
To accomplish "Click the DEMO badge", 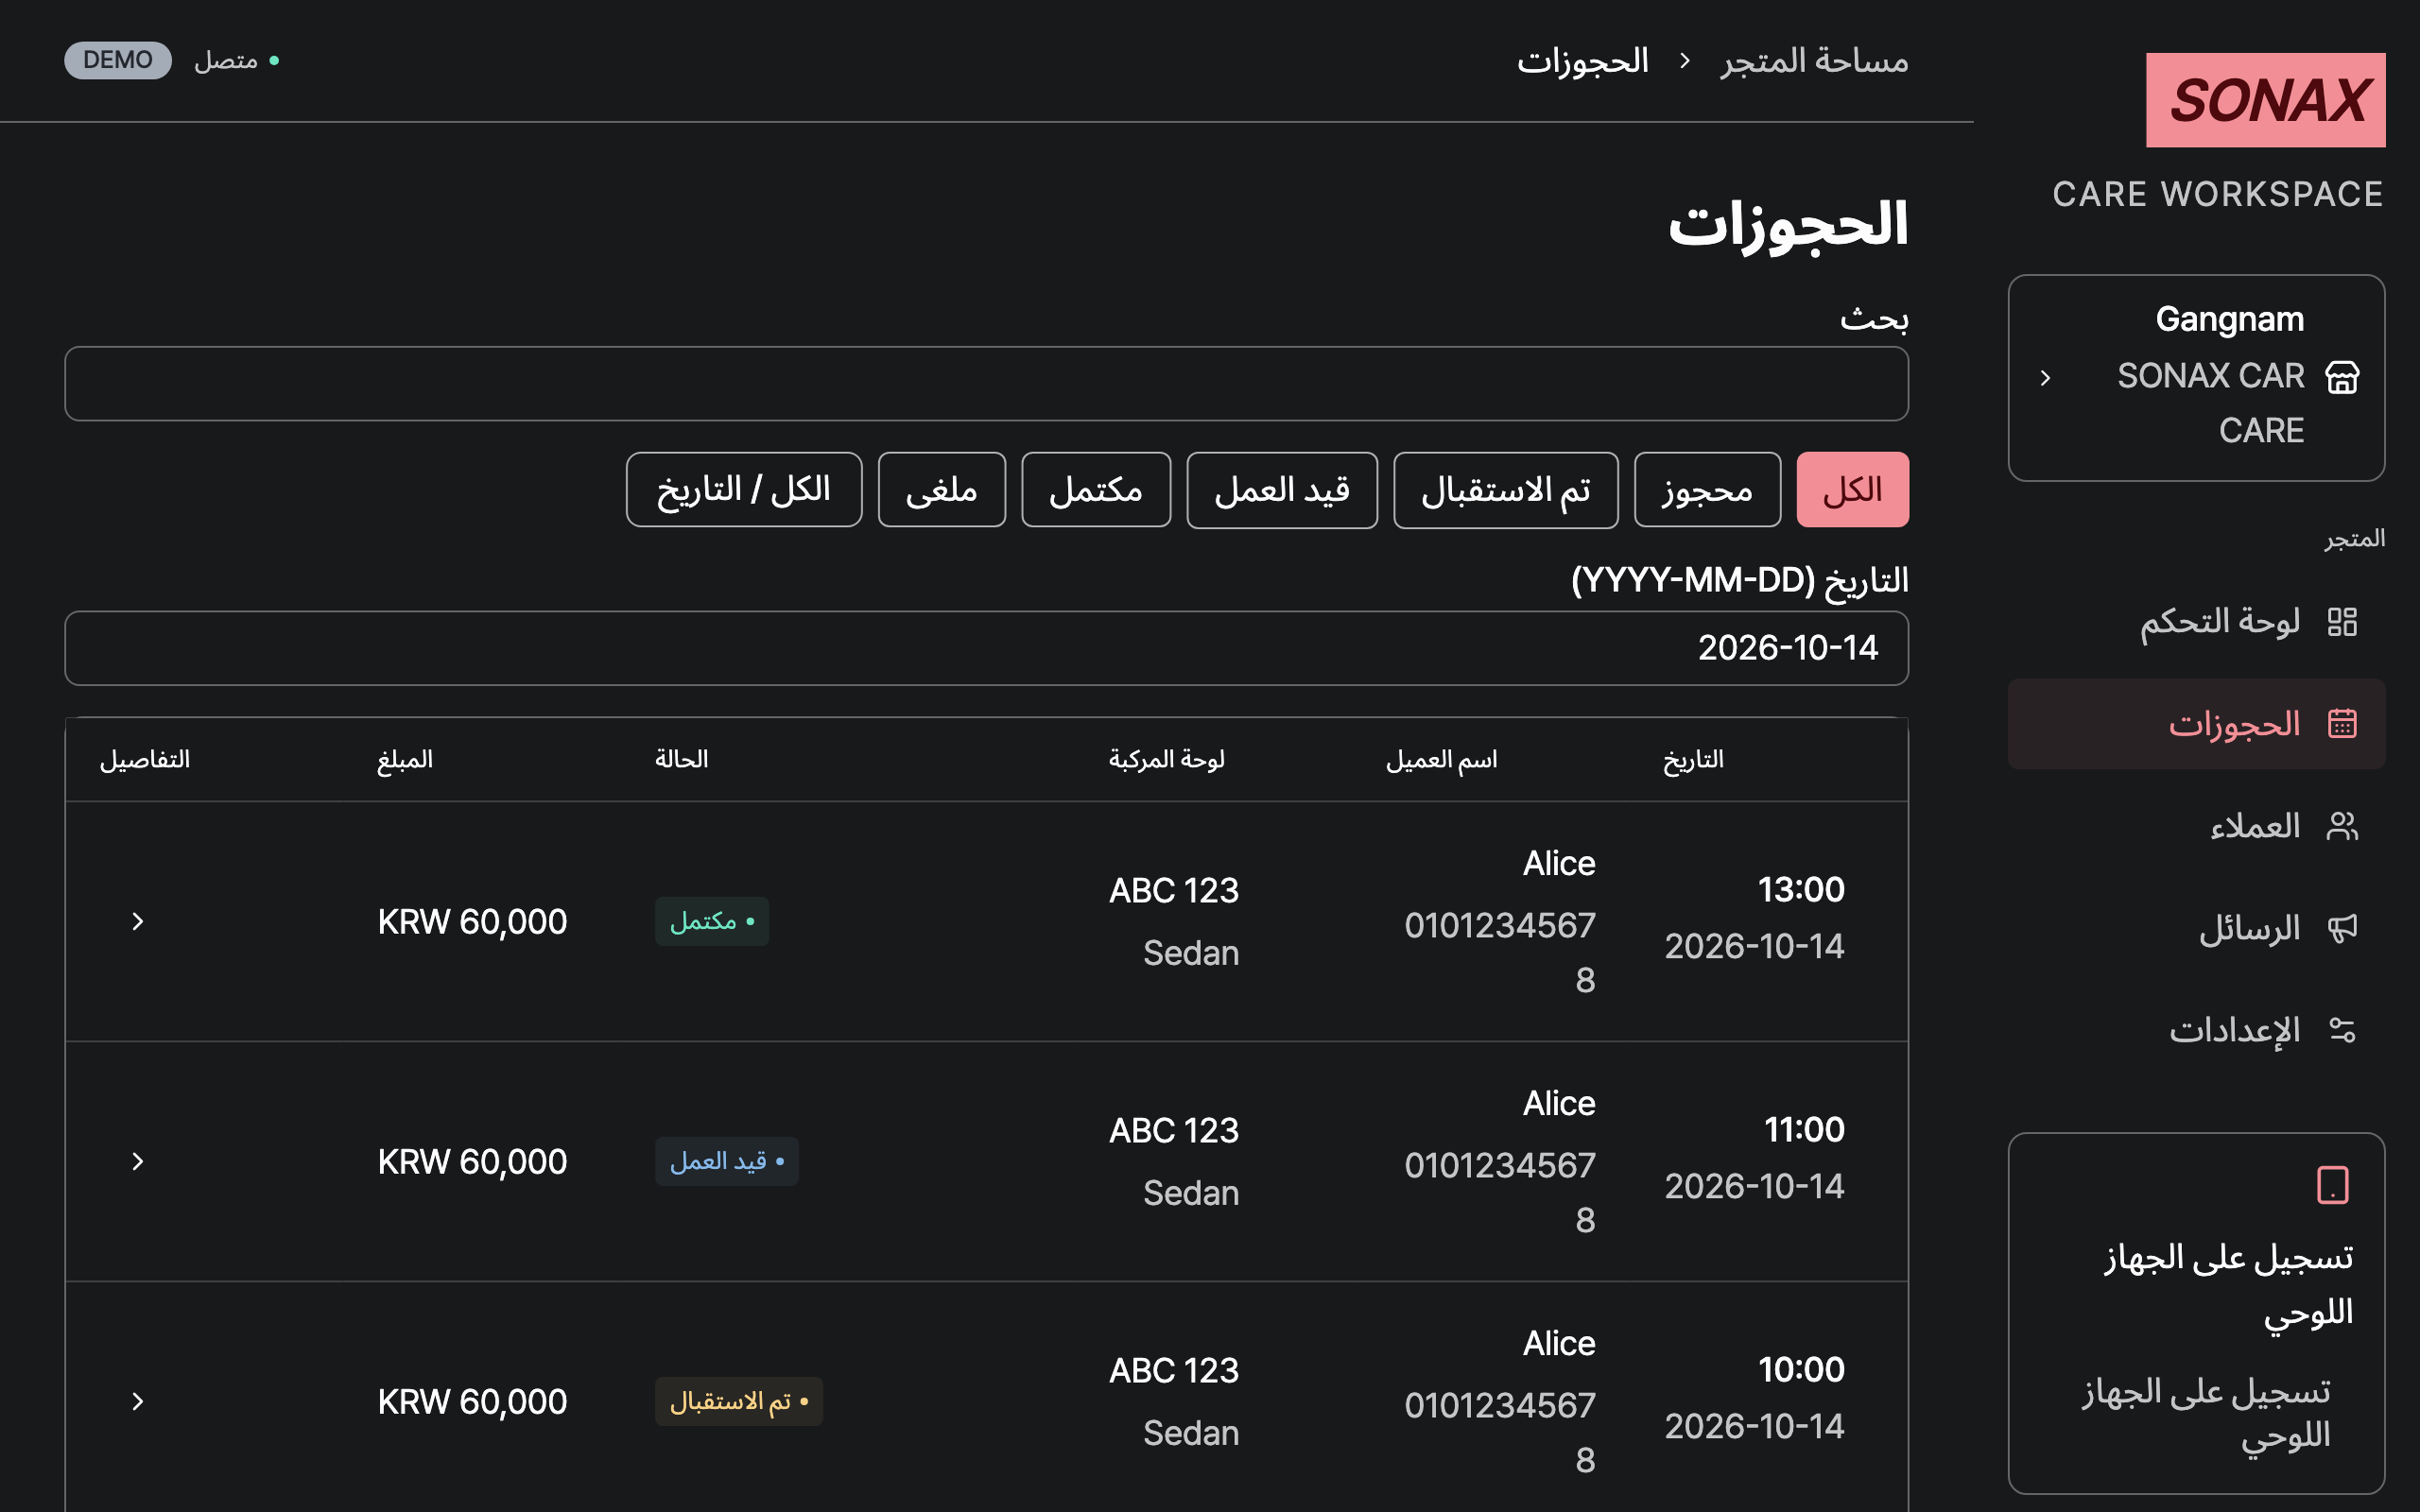I will pos(118,60).
